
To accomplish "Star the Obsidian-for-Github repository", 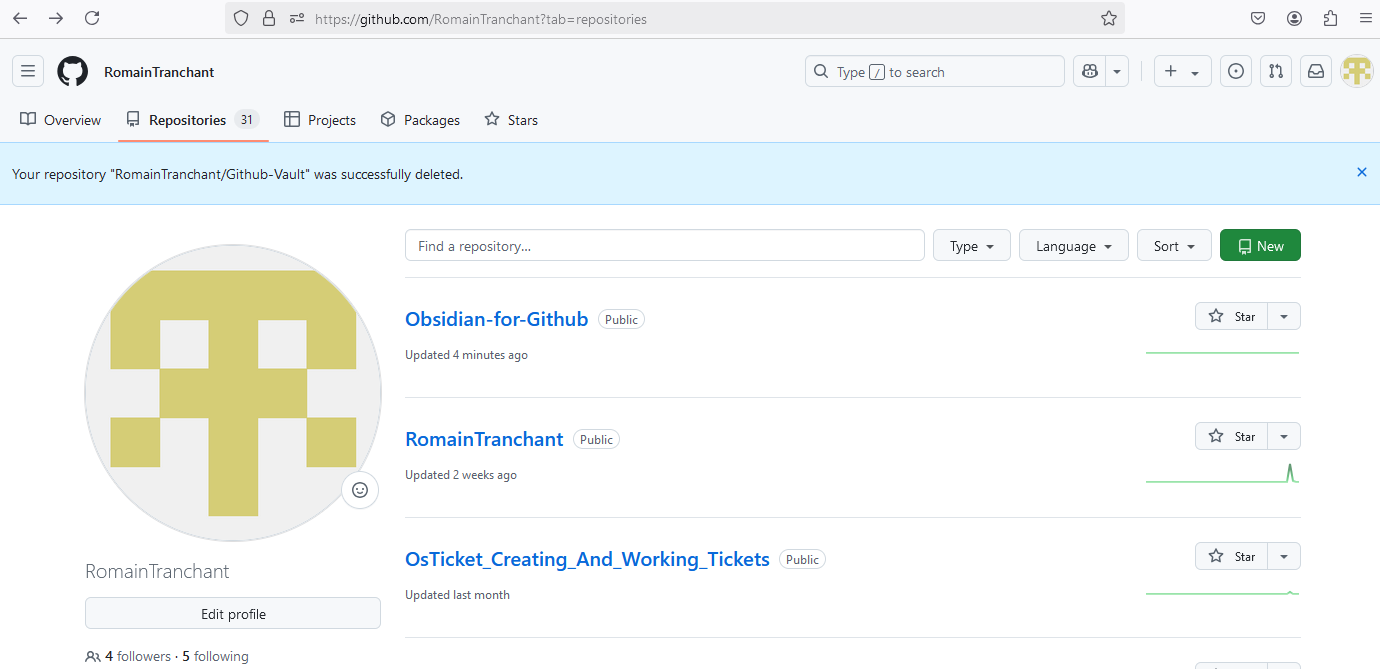I will point(1232,315).
